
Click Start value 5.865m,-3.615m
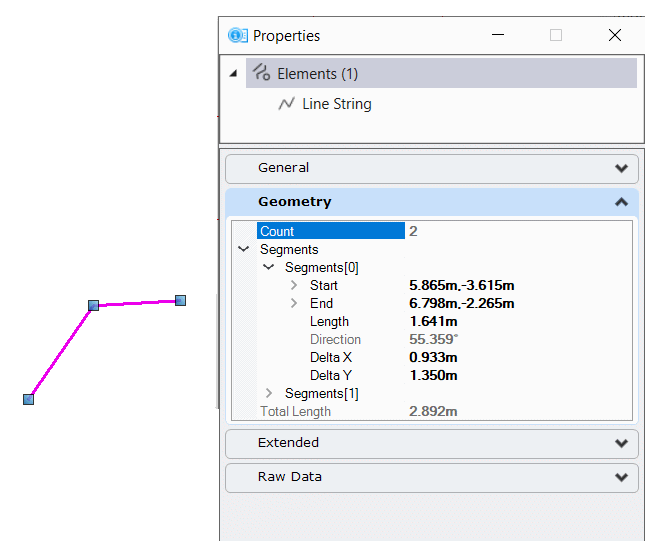coord(462,285)
